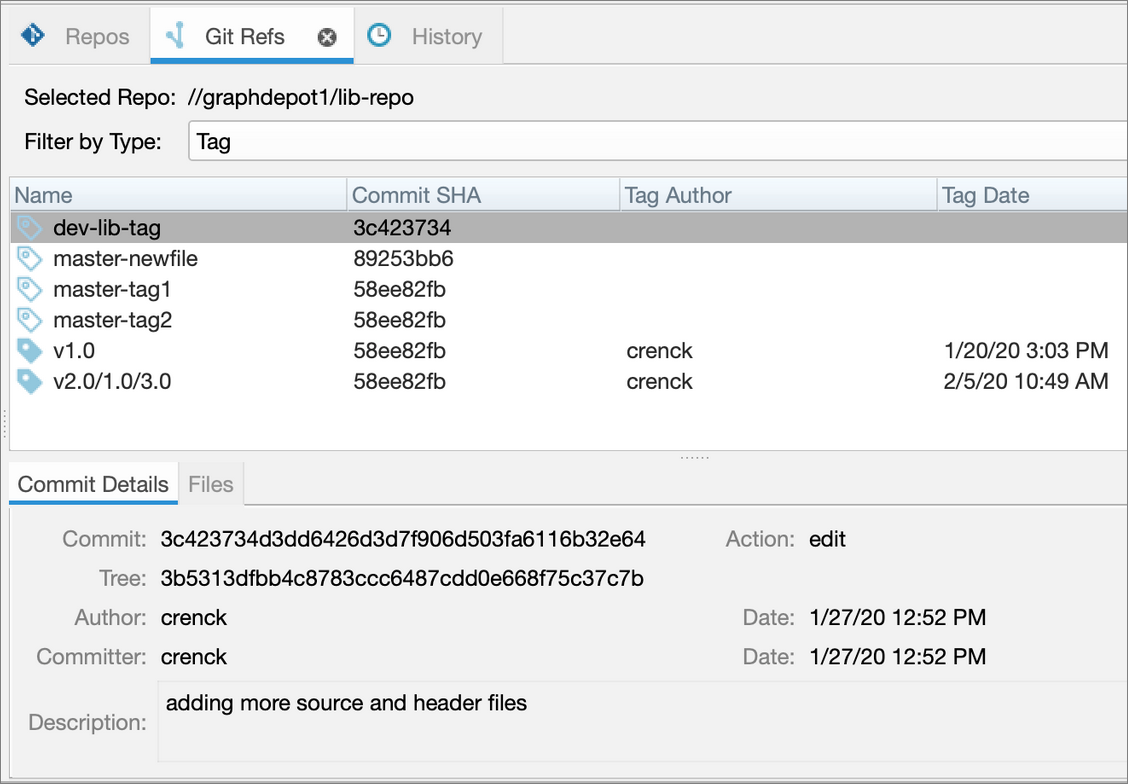
Task: Click the tag icon next to dev-lib-tag
Action: (30, 228)
